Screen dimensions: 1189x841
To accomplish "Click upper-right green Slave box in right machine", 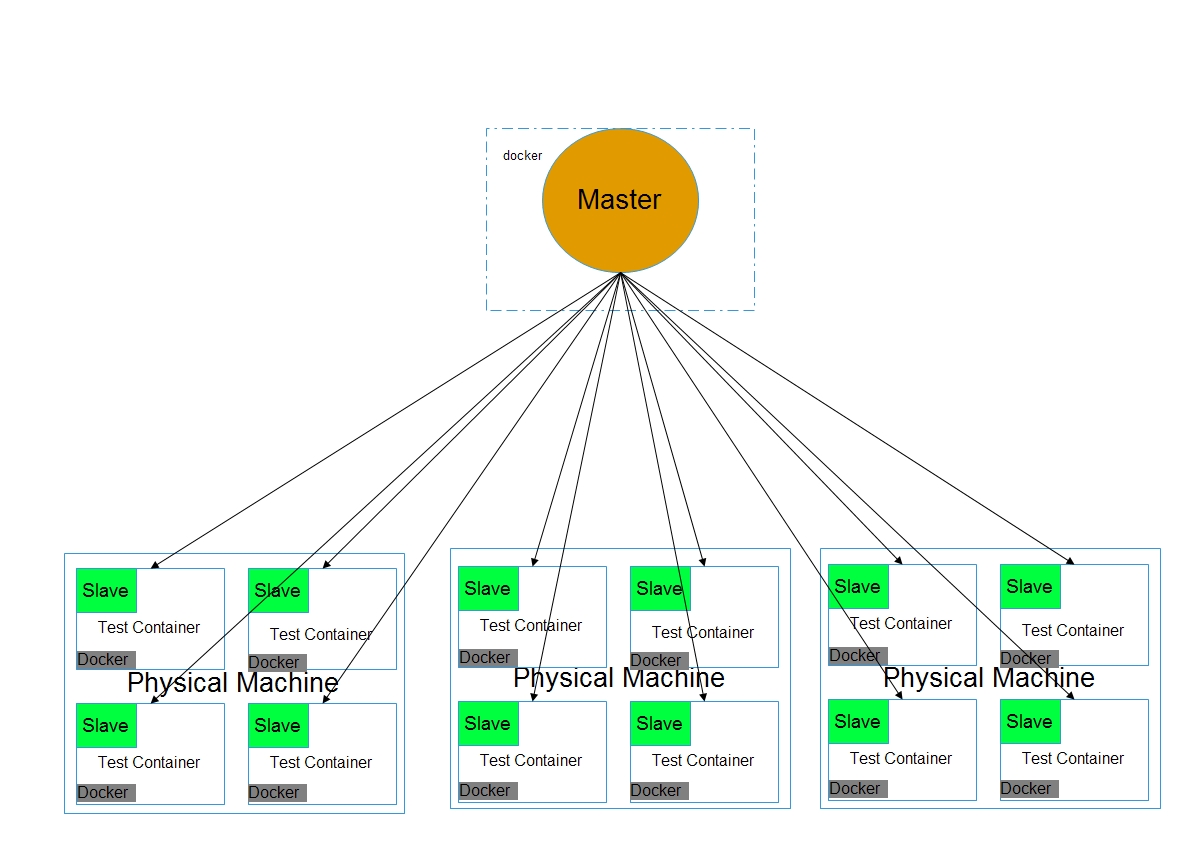I will tap(1031, 586).
